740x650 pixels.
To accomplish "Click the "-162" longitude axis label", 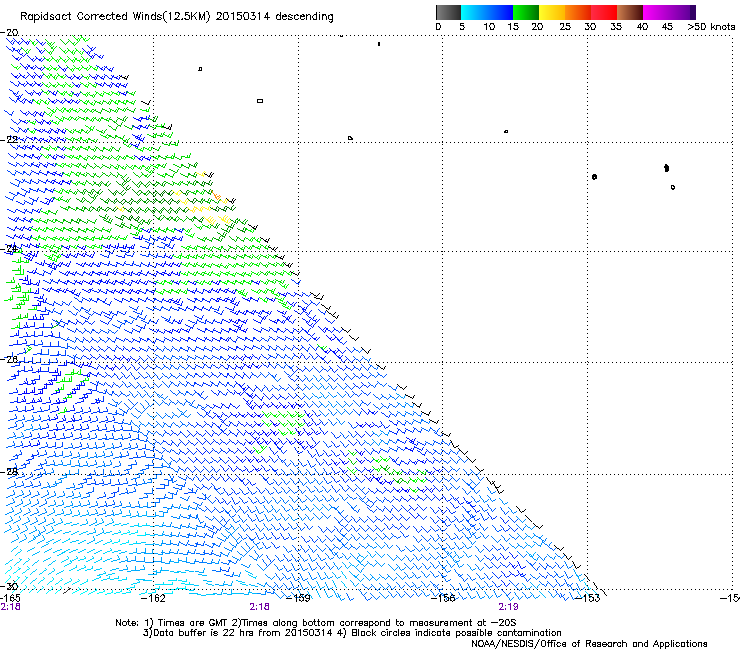I will coord(153,598).
